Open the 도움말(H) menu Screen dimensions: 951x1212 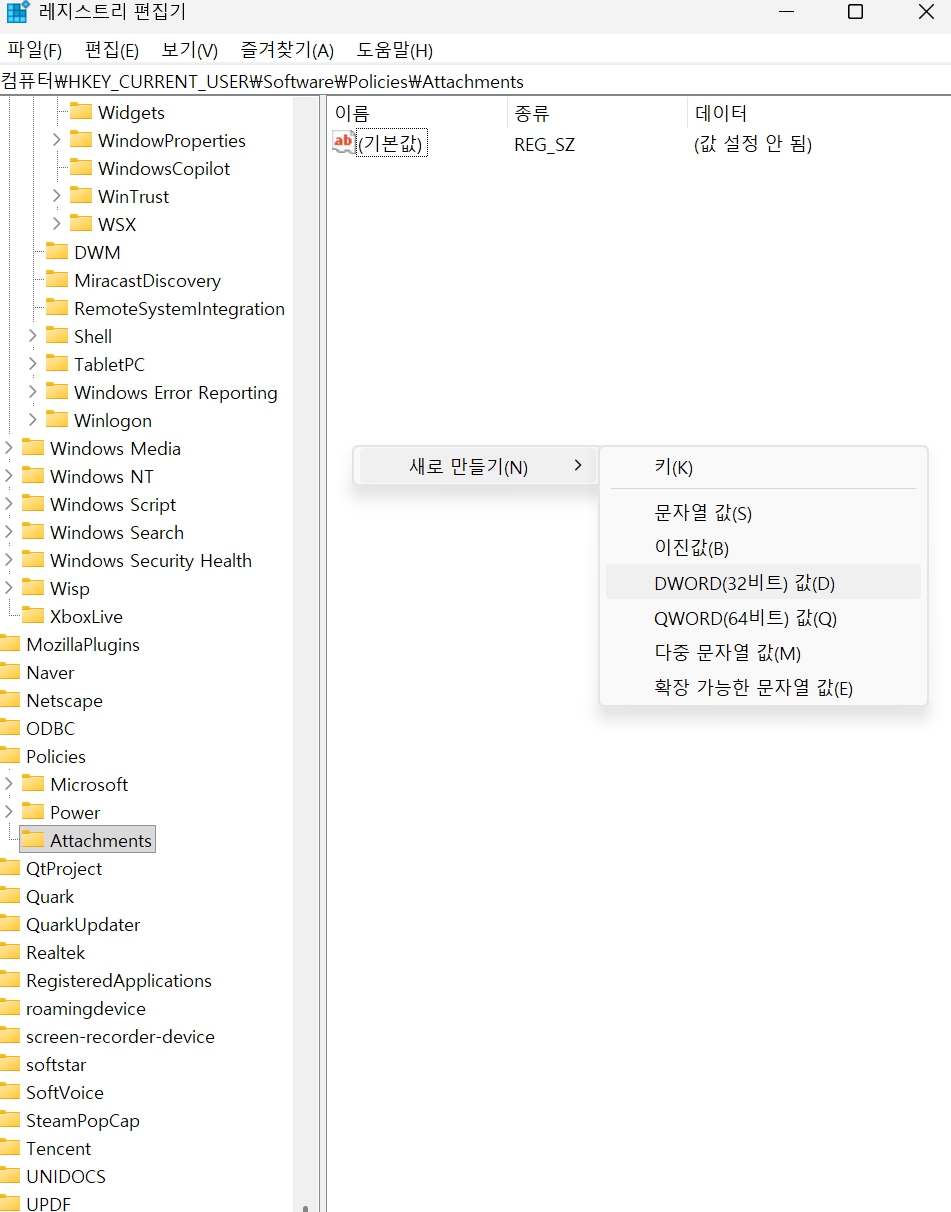394,50
